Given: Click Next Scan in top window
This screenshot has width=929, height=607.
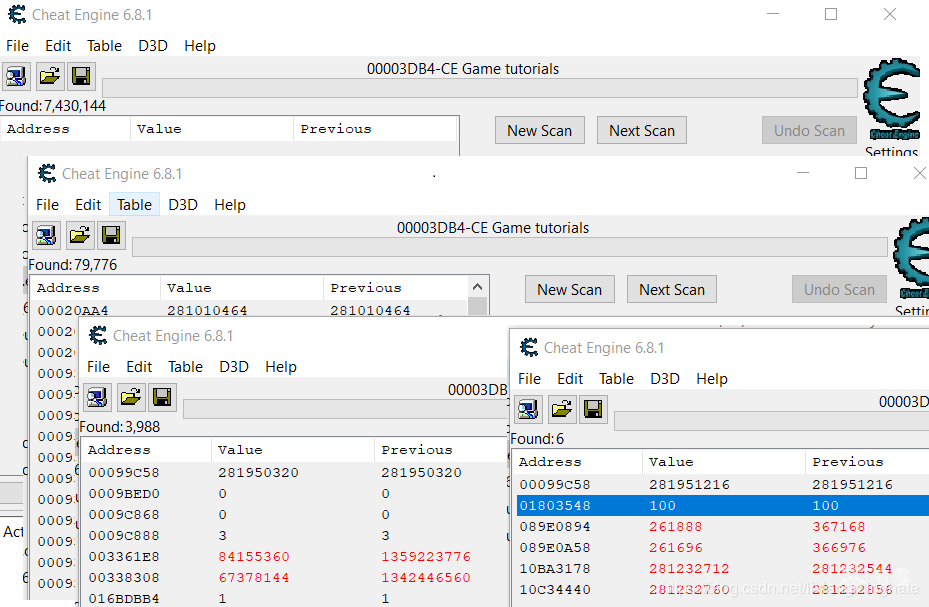Looking at the screenshot, I should tap(642, 130).
